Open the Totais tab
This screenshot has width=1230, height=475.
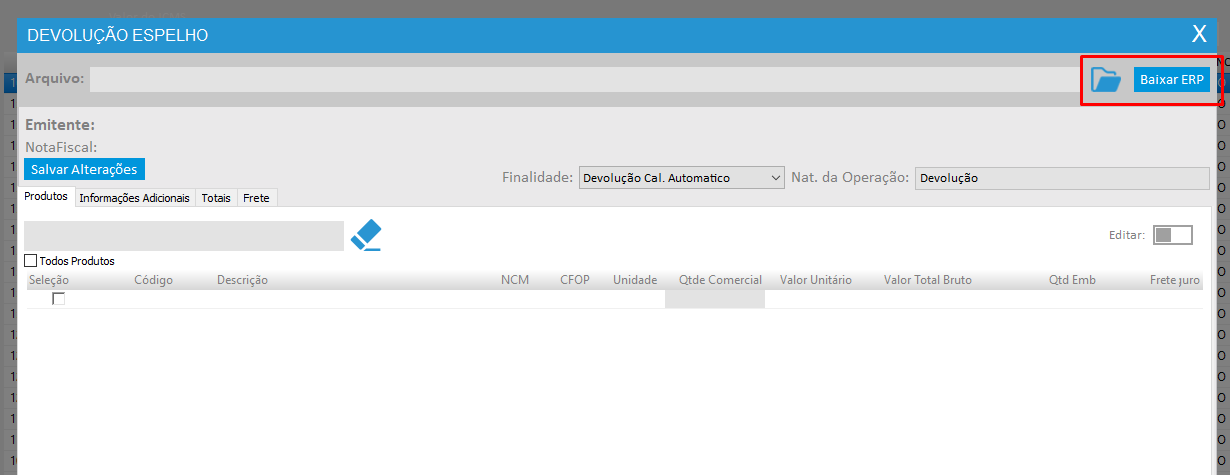[216, 198]
